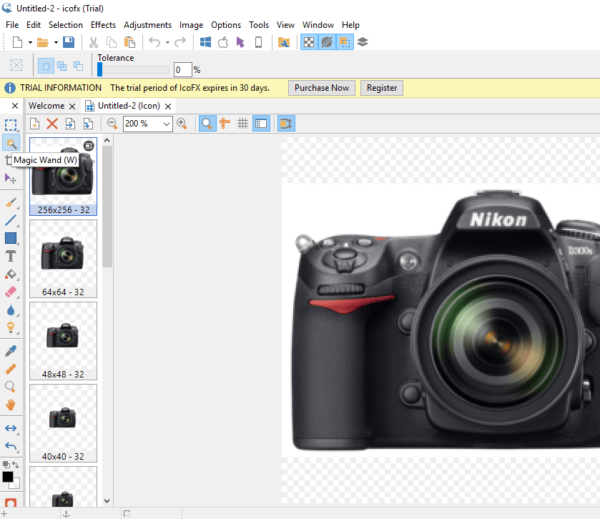The image size is (600, 519).
Task: Delete image with the red X button
Action: 52,124
